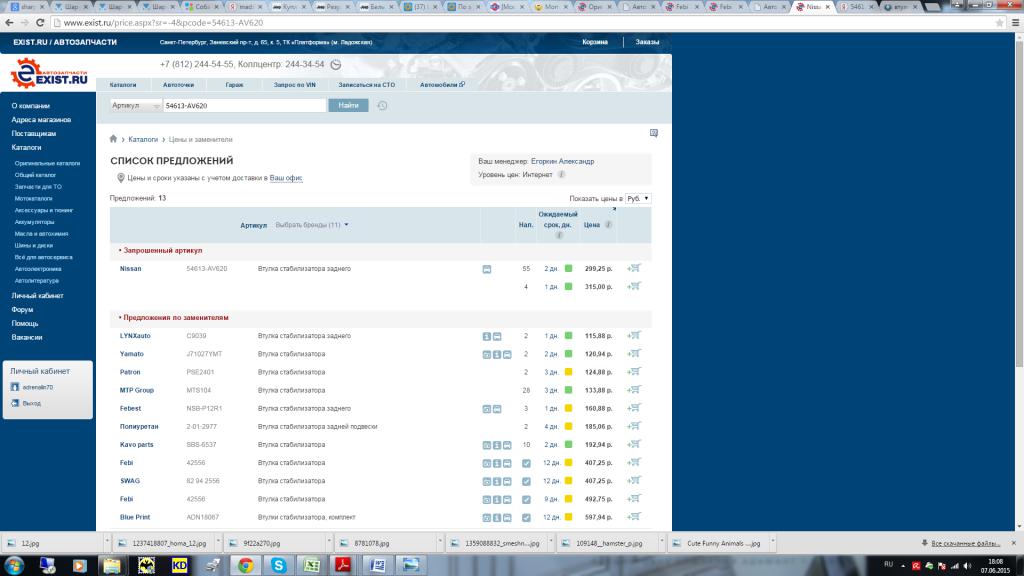The image size is (1024, 576).
Task: Open the Заказы link in the header
Action: click(x=647, y=42)
